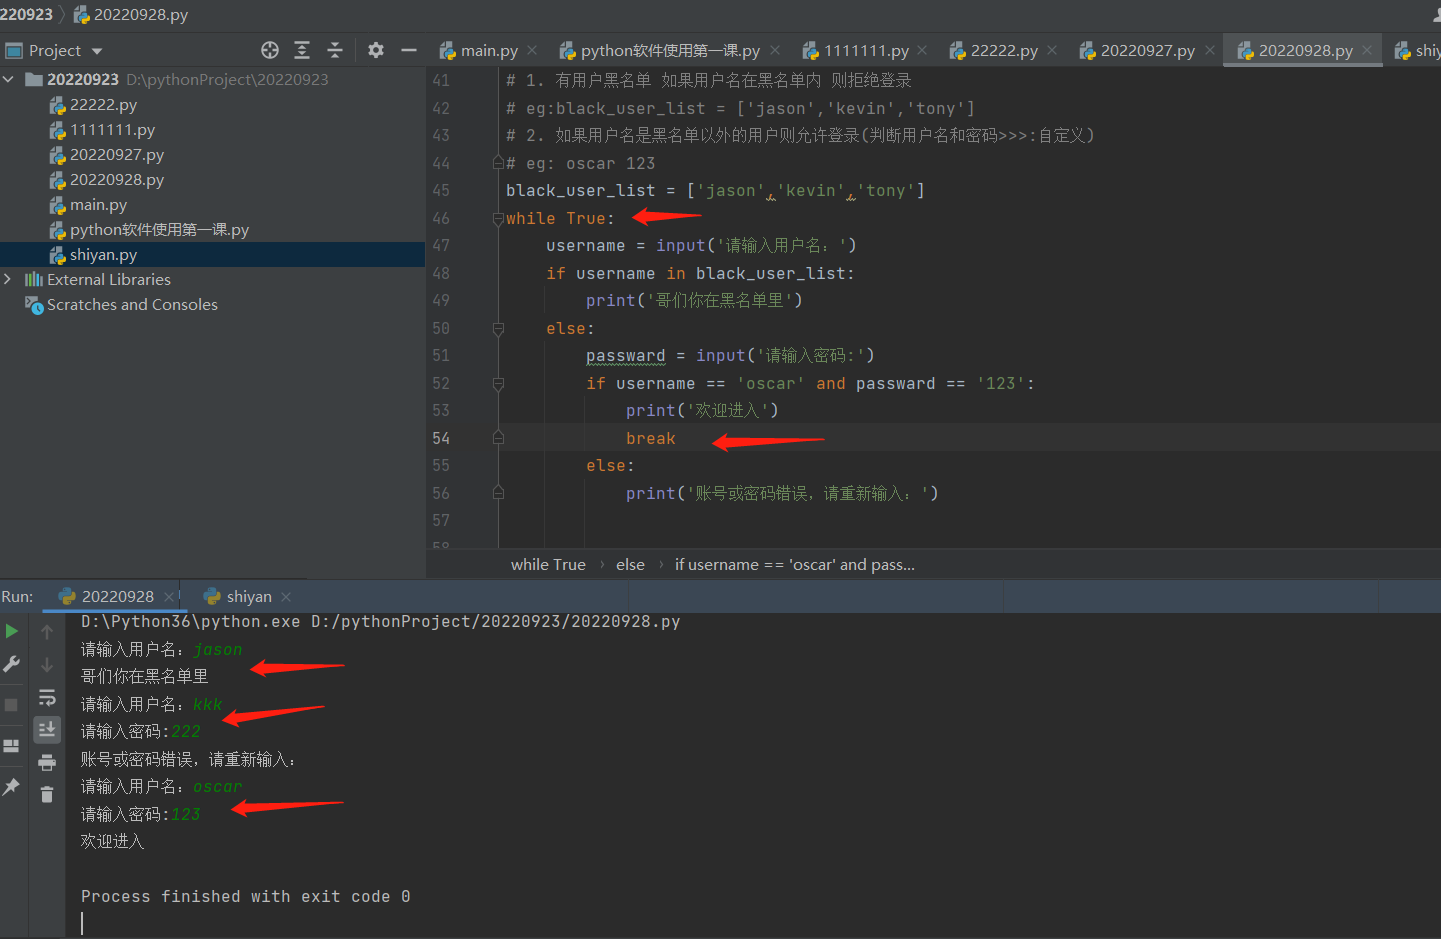1441x939 pixels.
Task: Click Expand All in Project panel header
Action: pyautogui.click(x=302, y=50)
